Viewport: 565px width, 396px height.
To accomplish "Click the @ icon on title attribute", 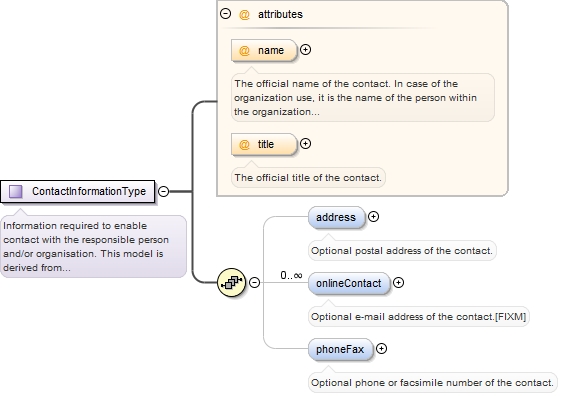I will pos(244,144).
